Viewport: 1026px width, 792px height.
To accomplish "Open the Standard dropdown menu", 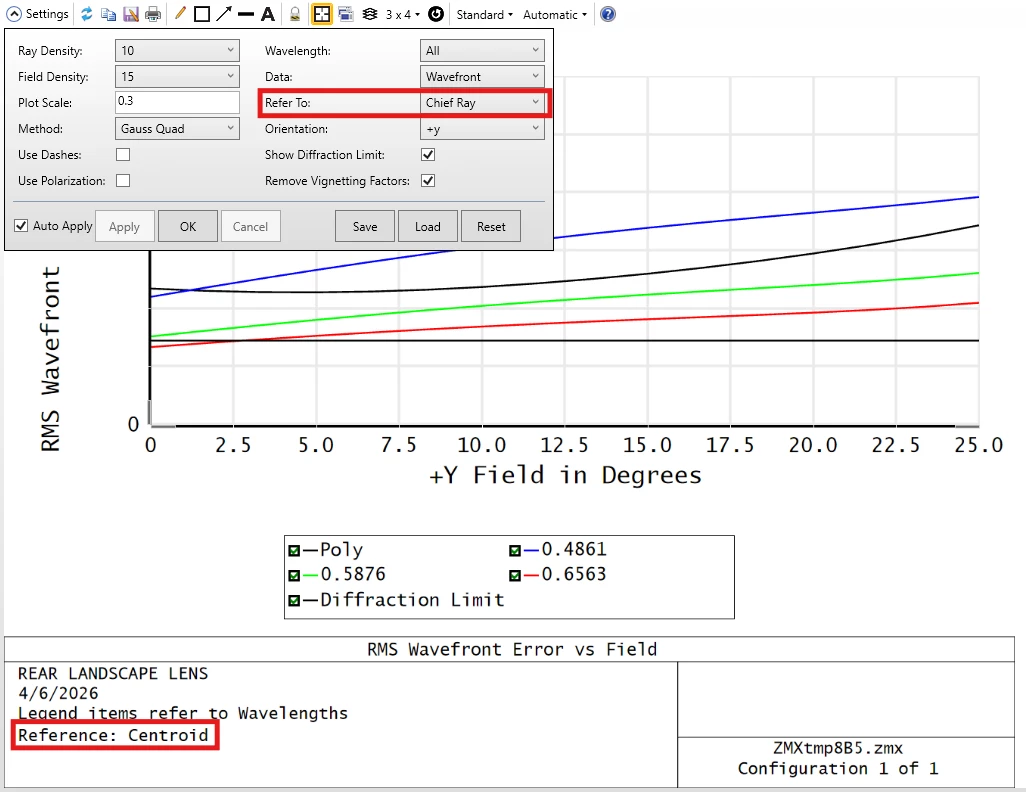I will click(484, 14).
